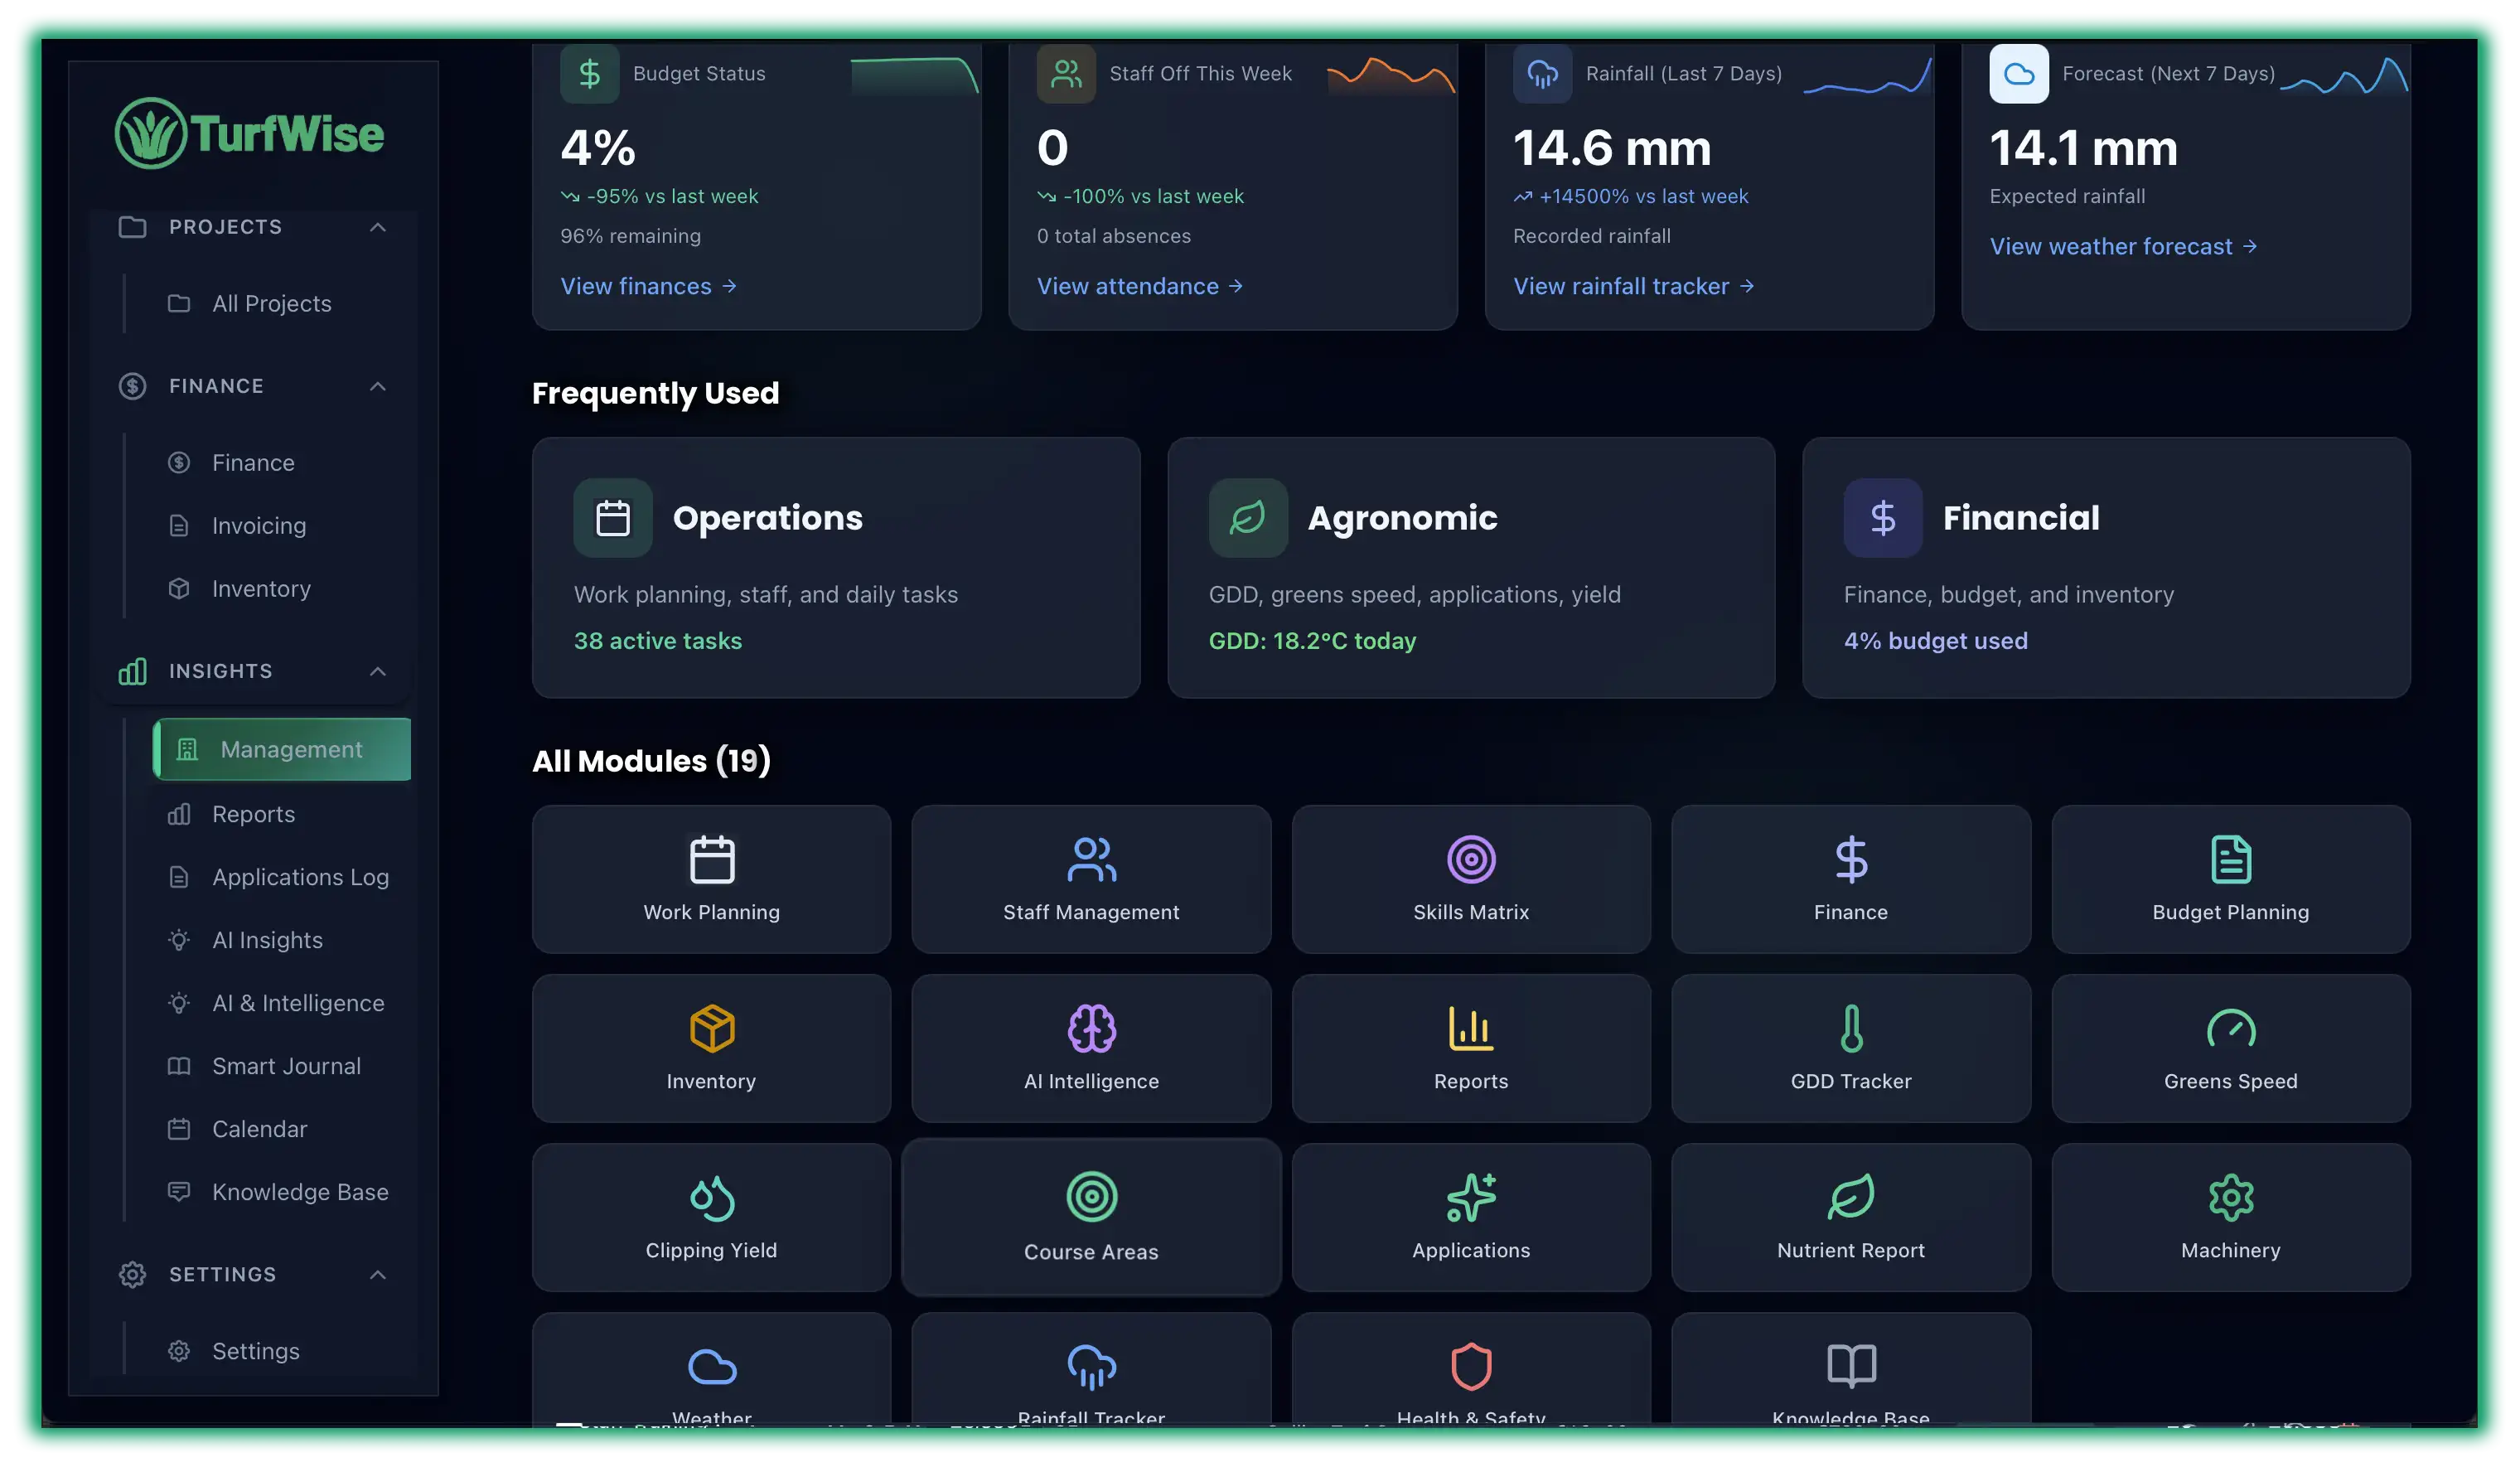Click the View finances link

click(649, 286)
